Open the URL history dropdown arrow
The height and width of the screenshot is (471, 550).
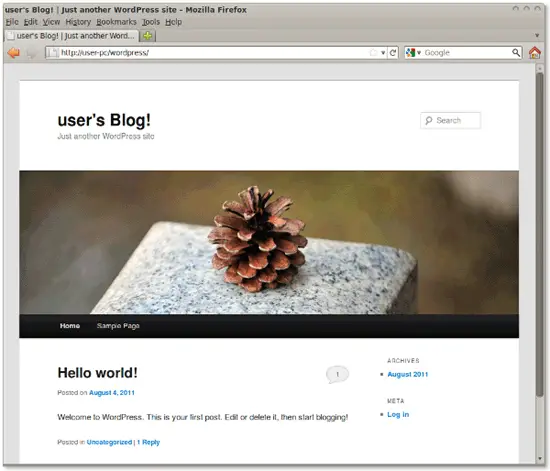[x=383, y=53]
